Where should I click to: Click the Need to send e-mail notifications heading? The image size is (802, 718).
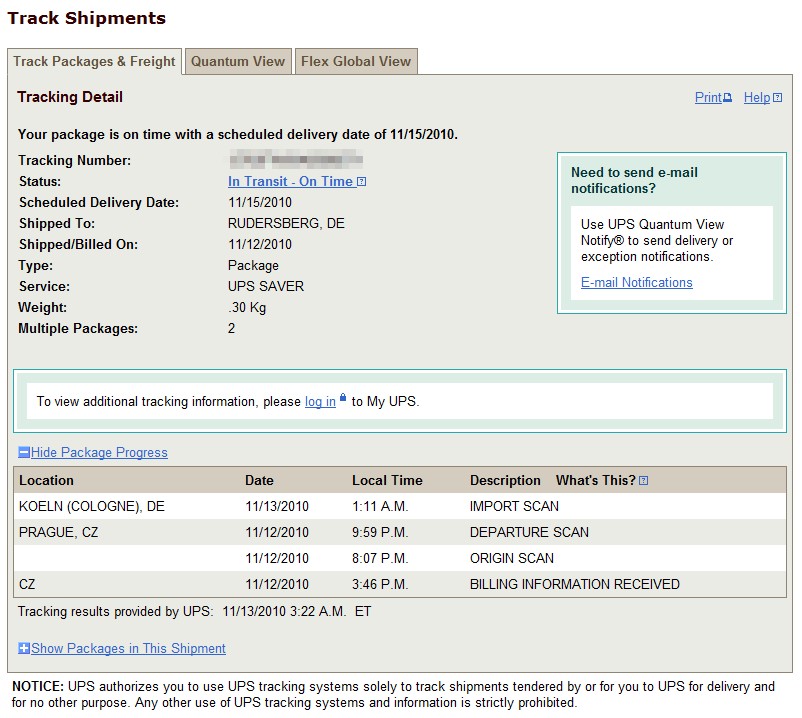(x=634, y=181)
